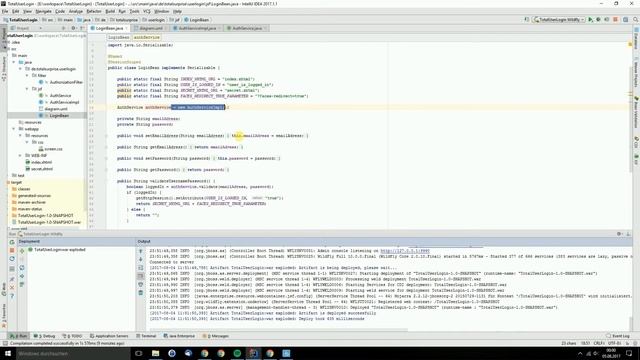Open the VCS menu

(x=147, y=11)
